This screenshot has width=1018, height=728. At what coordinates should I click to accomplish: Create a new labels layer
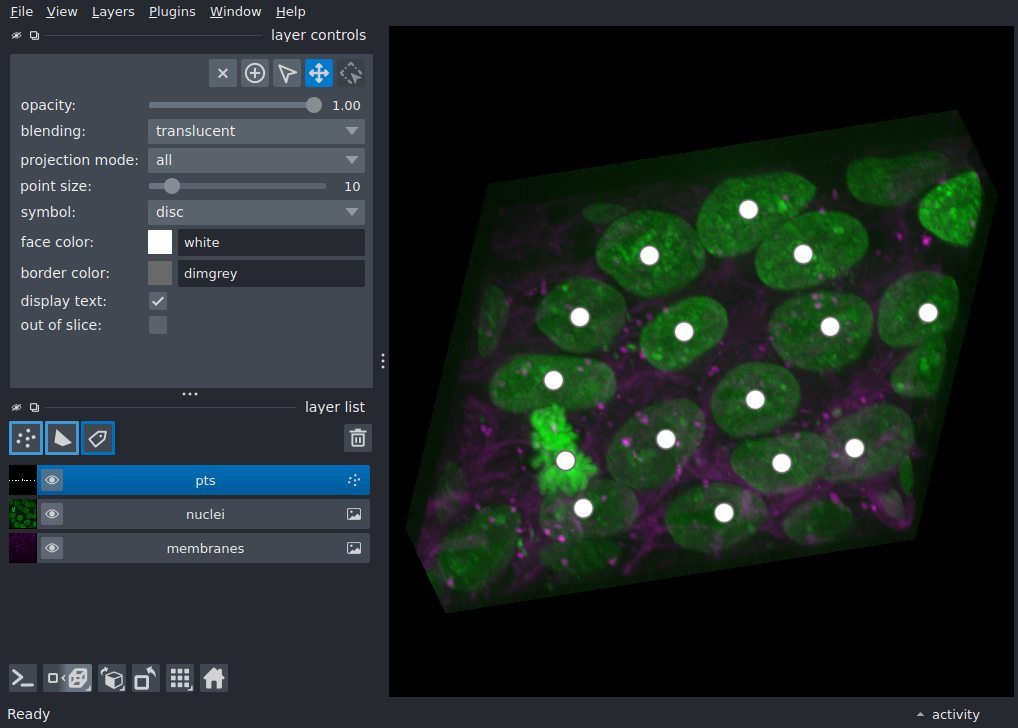pyautogui.click(x=98, y=438)
